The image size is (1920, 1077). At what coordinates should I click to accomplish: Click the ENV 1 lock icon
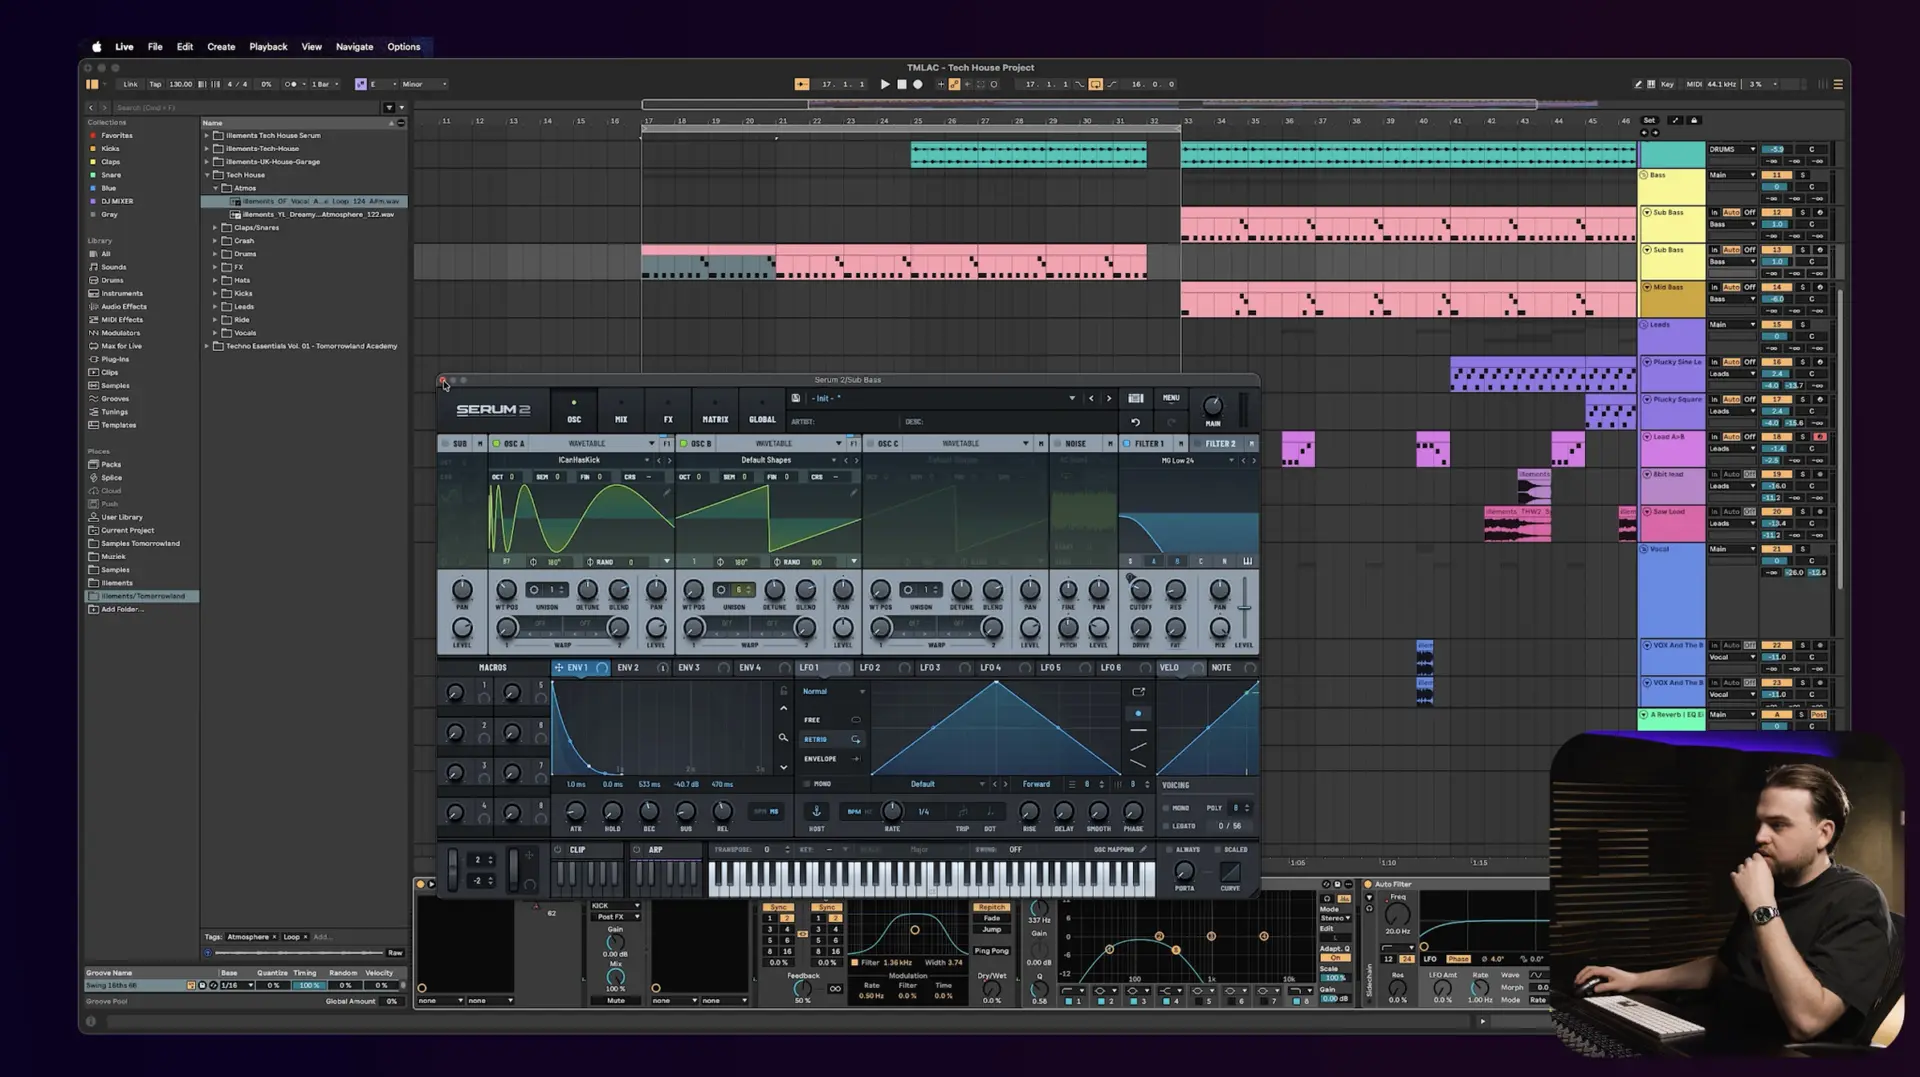click(x=783, y=691)
